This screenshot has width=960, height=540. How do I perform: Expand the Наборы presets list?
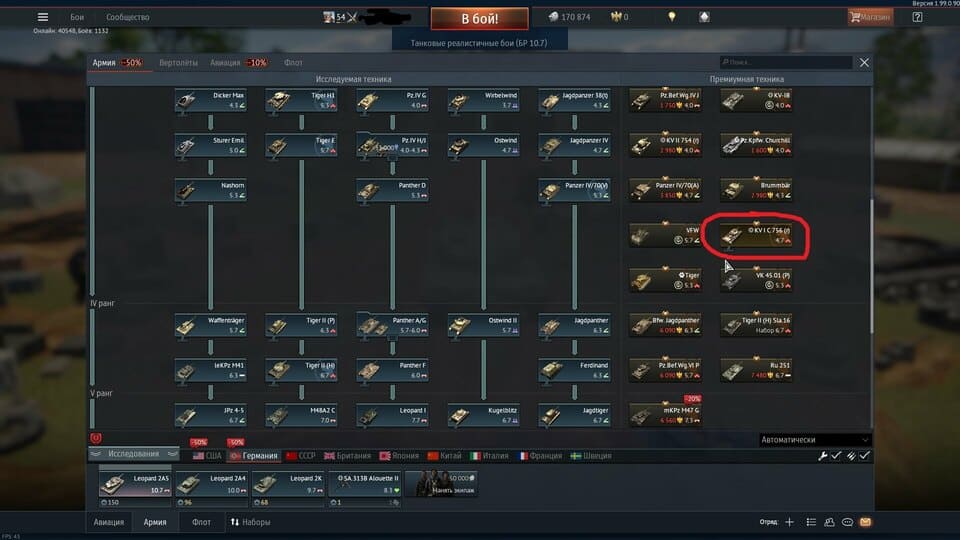250,522
